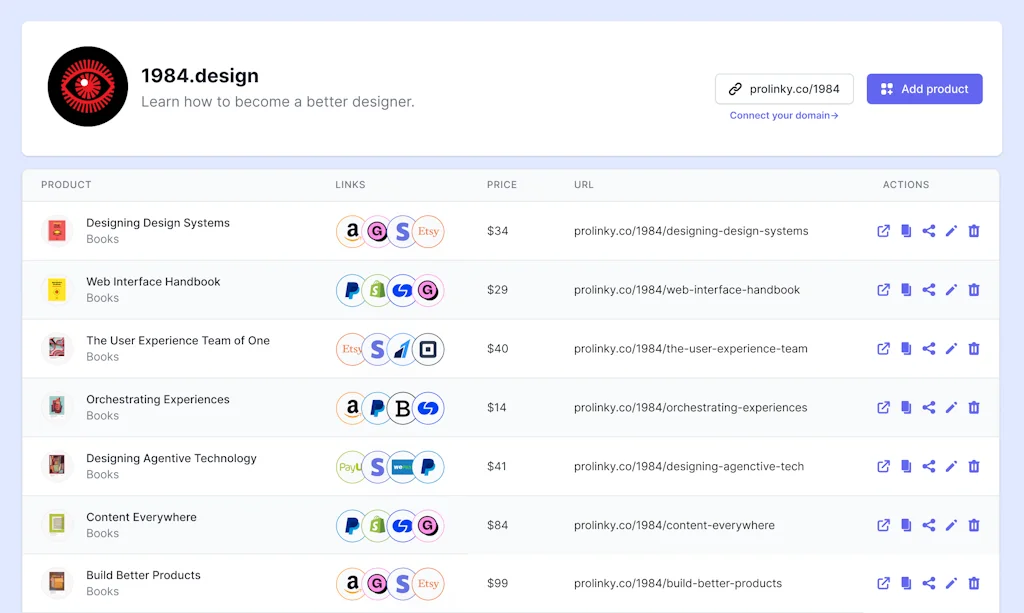The height and width of the screenshot is (613, 1024).
Task: Select the Amazon icon on Designing Design Systems
Action: (352, 231)
